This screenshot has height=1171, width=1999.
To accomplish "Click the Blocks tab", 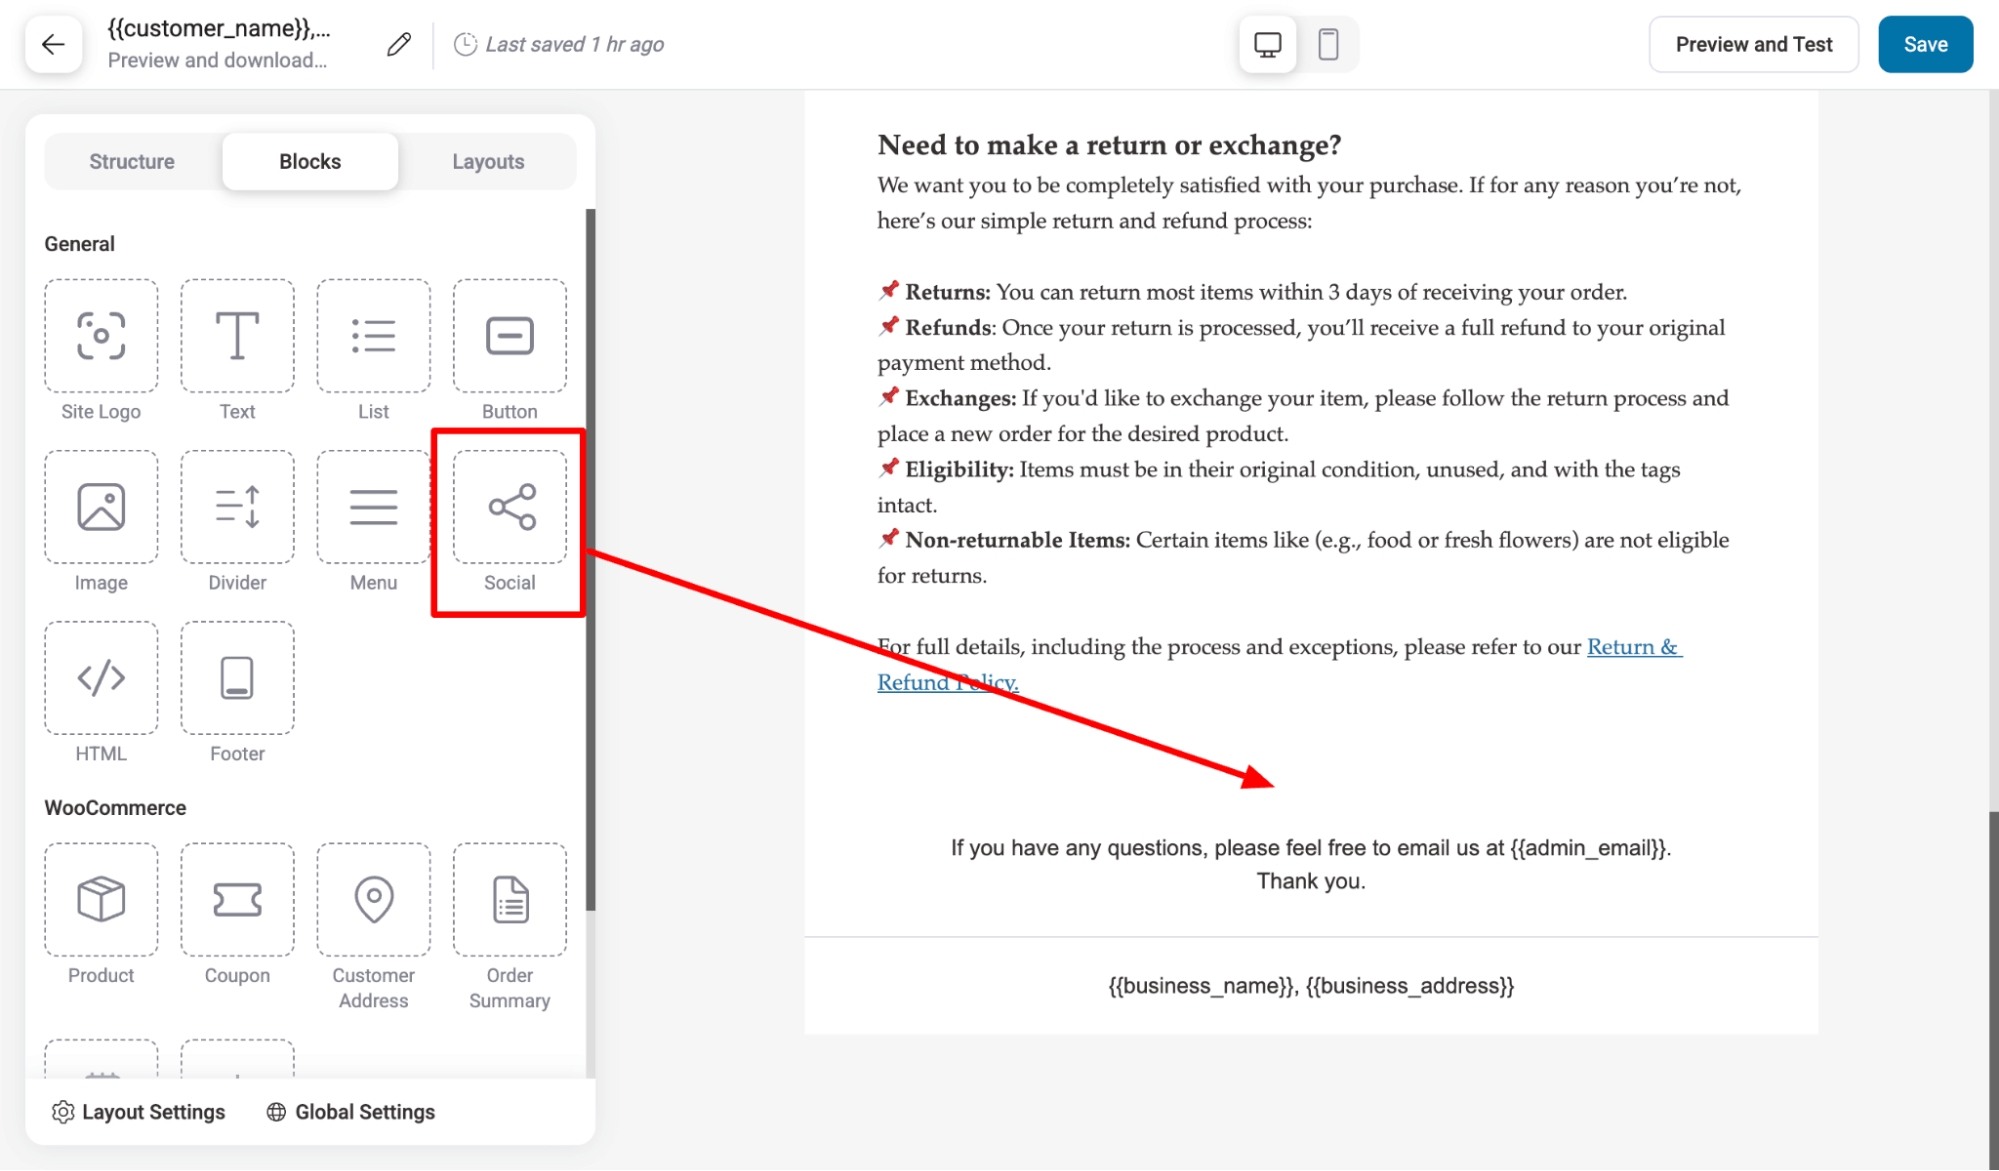I will (x=308, y=160).
